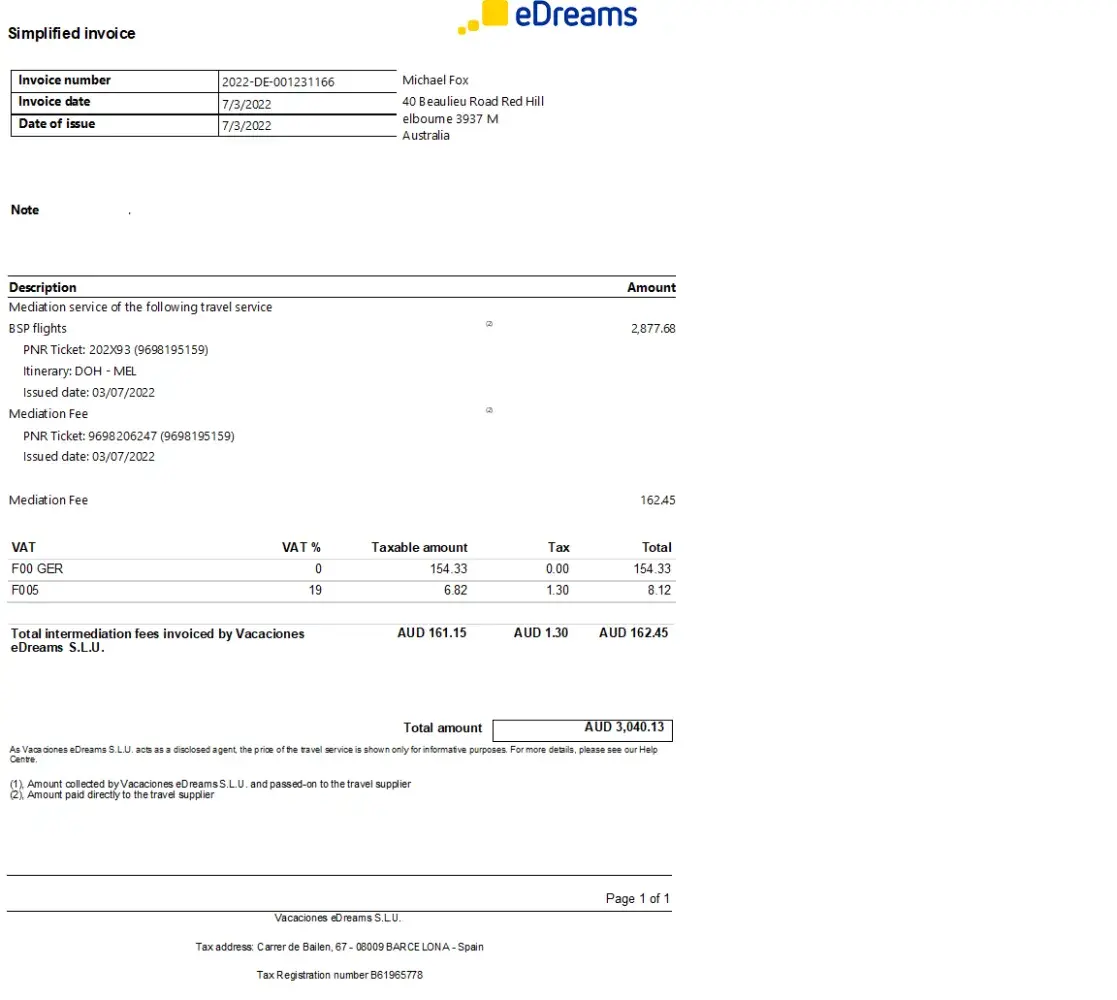The image size is (1117, 1000).
Task: Click the 'Taxable amount' column header
Action: point(419,547)
